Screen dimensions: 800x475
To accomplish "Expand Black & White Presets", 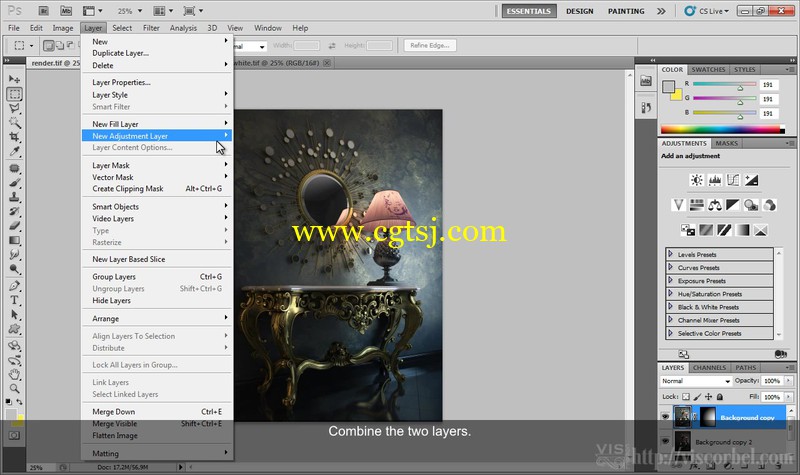I will (x=670, y=307).
